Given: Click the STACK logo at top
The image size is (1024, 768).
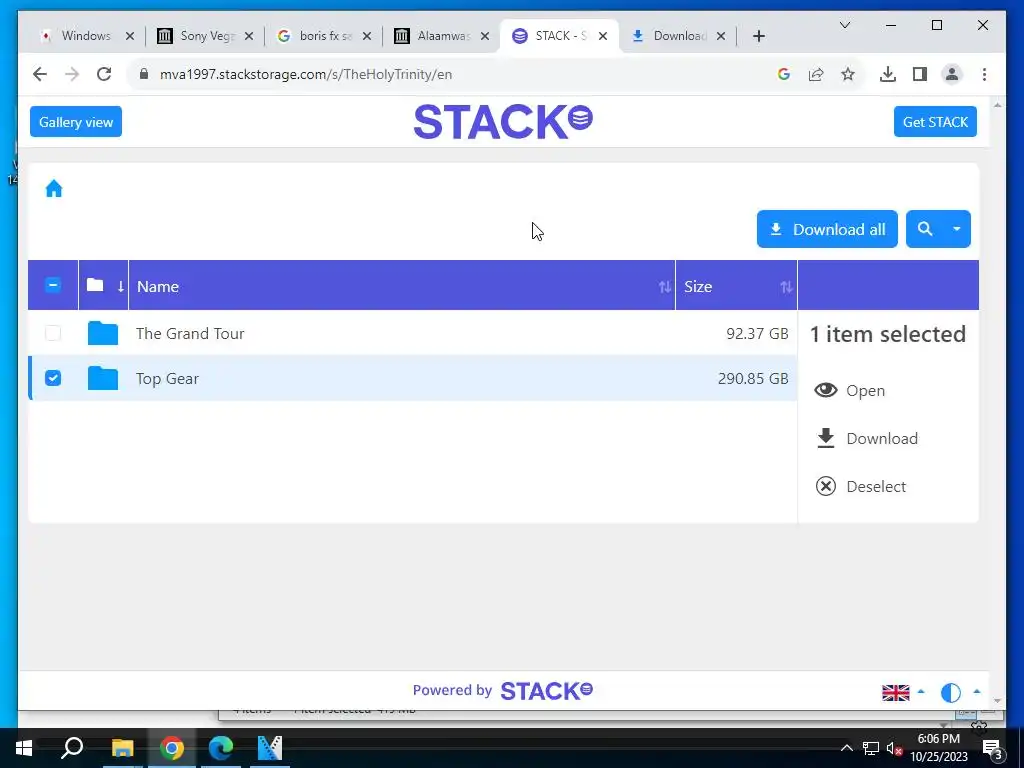Looking at the screenshot, I should pos(503,121).
